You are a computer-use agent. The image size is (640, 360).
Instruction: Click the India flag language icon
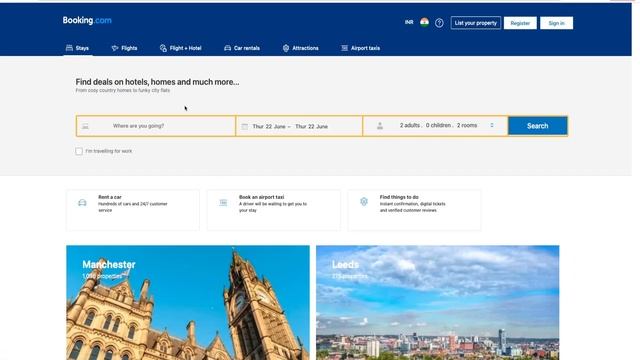tap(424, 22)
